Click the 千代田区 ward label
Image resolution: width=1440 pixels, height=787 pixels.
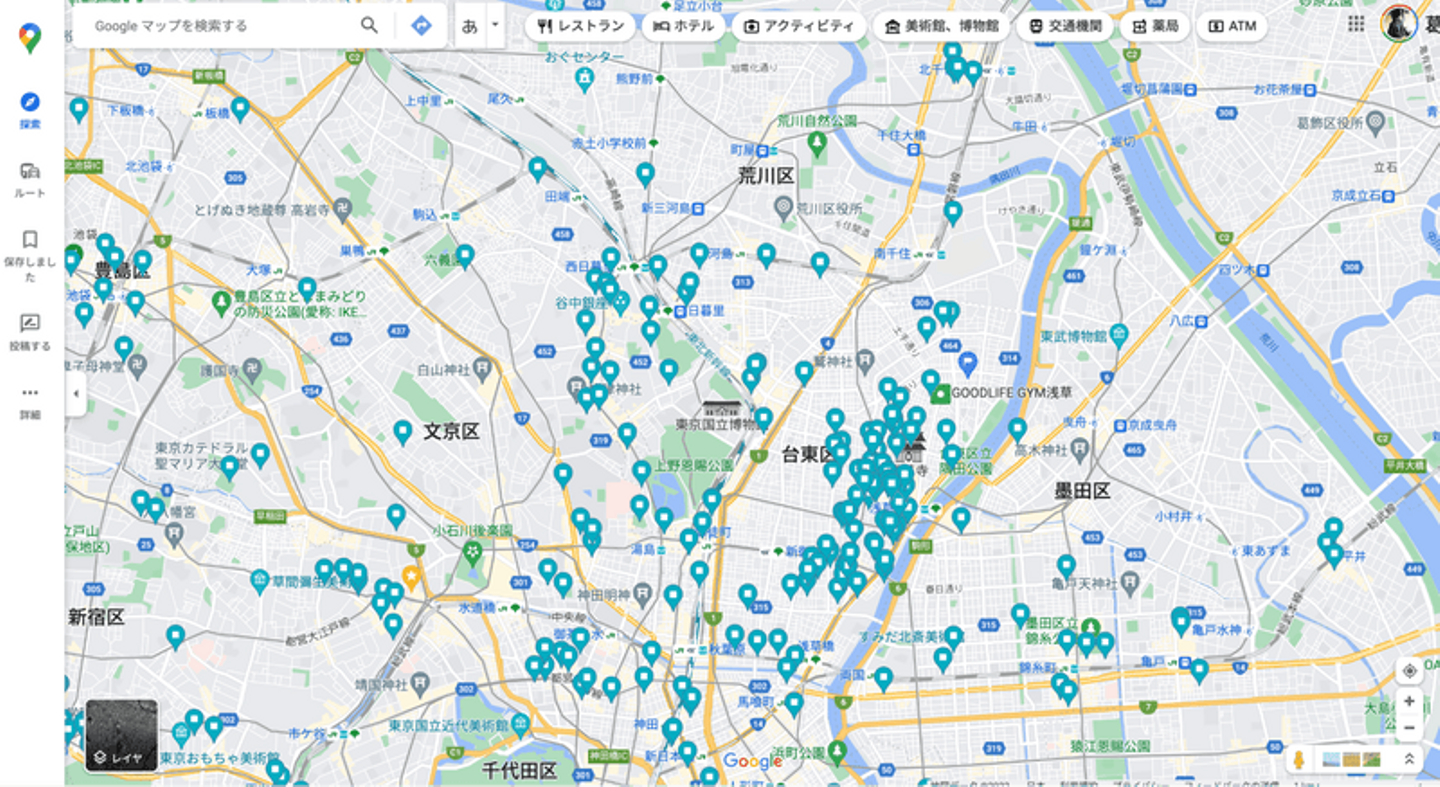519,770
